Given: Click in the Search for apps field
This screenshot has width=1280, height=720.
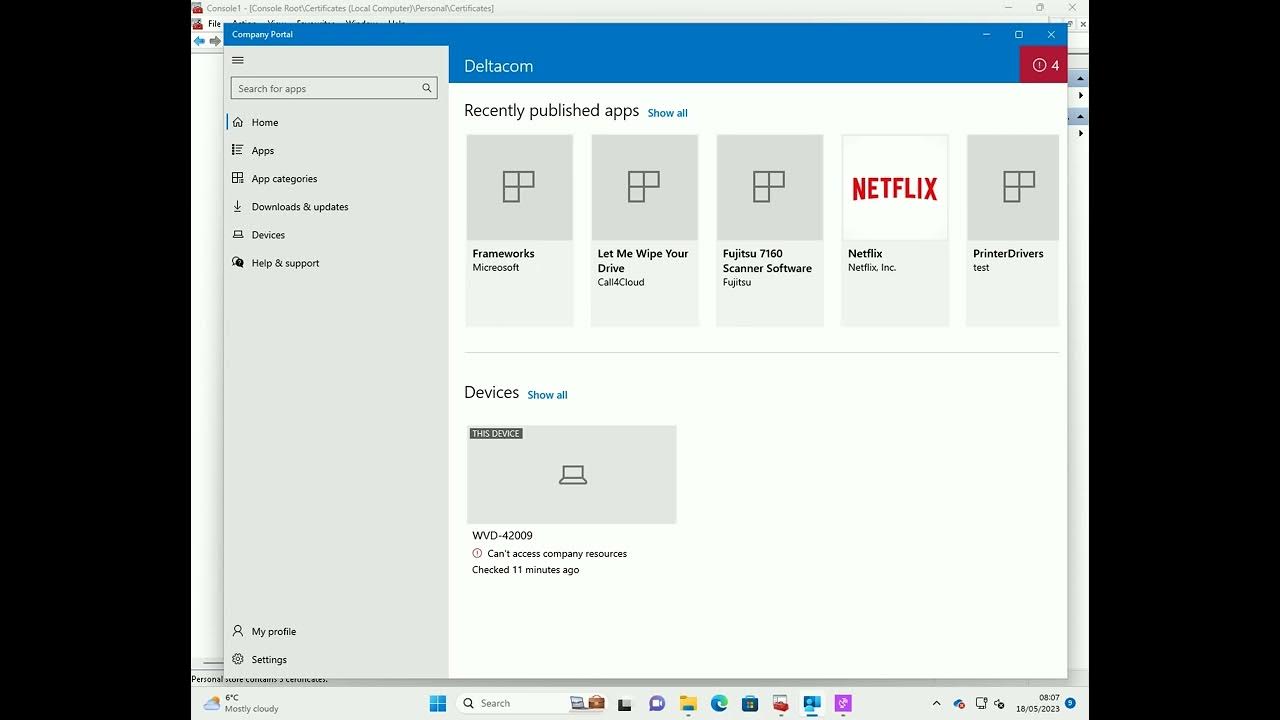Looking at the screenshot, I should 334,88.
